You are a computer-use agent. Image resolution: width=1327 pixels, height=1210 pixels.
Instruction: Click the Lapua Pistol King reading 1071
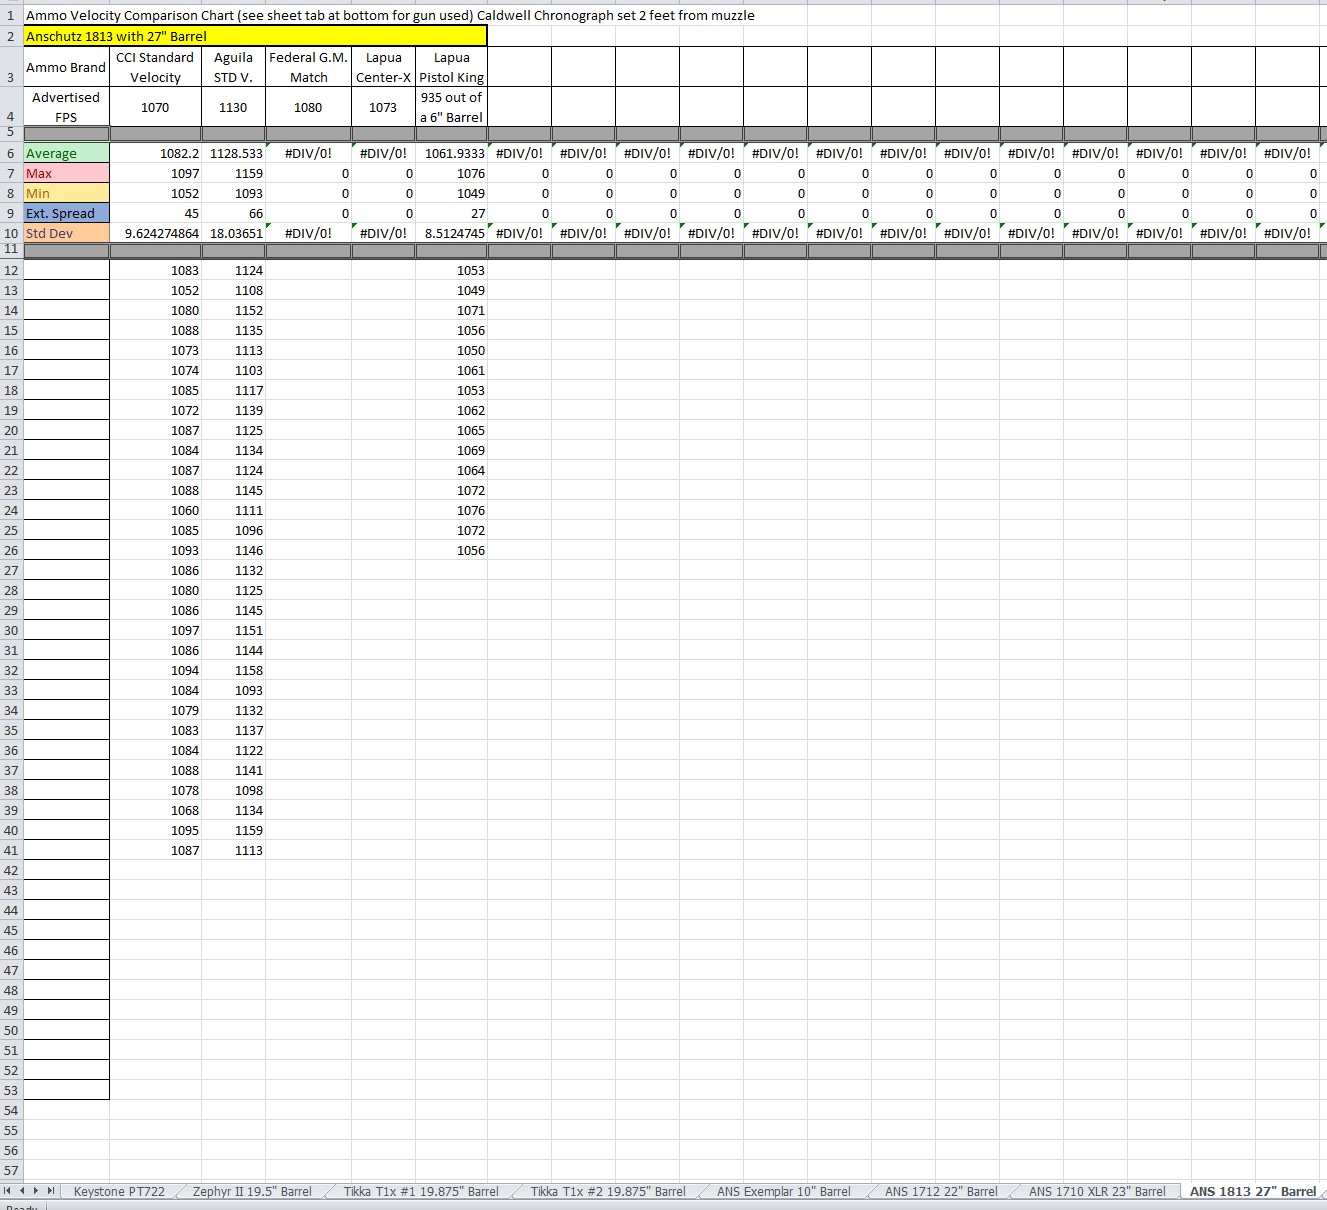tap(451, 310)
